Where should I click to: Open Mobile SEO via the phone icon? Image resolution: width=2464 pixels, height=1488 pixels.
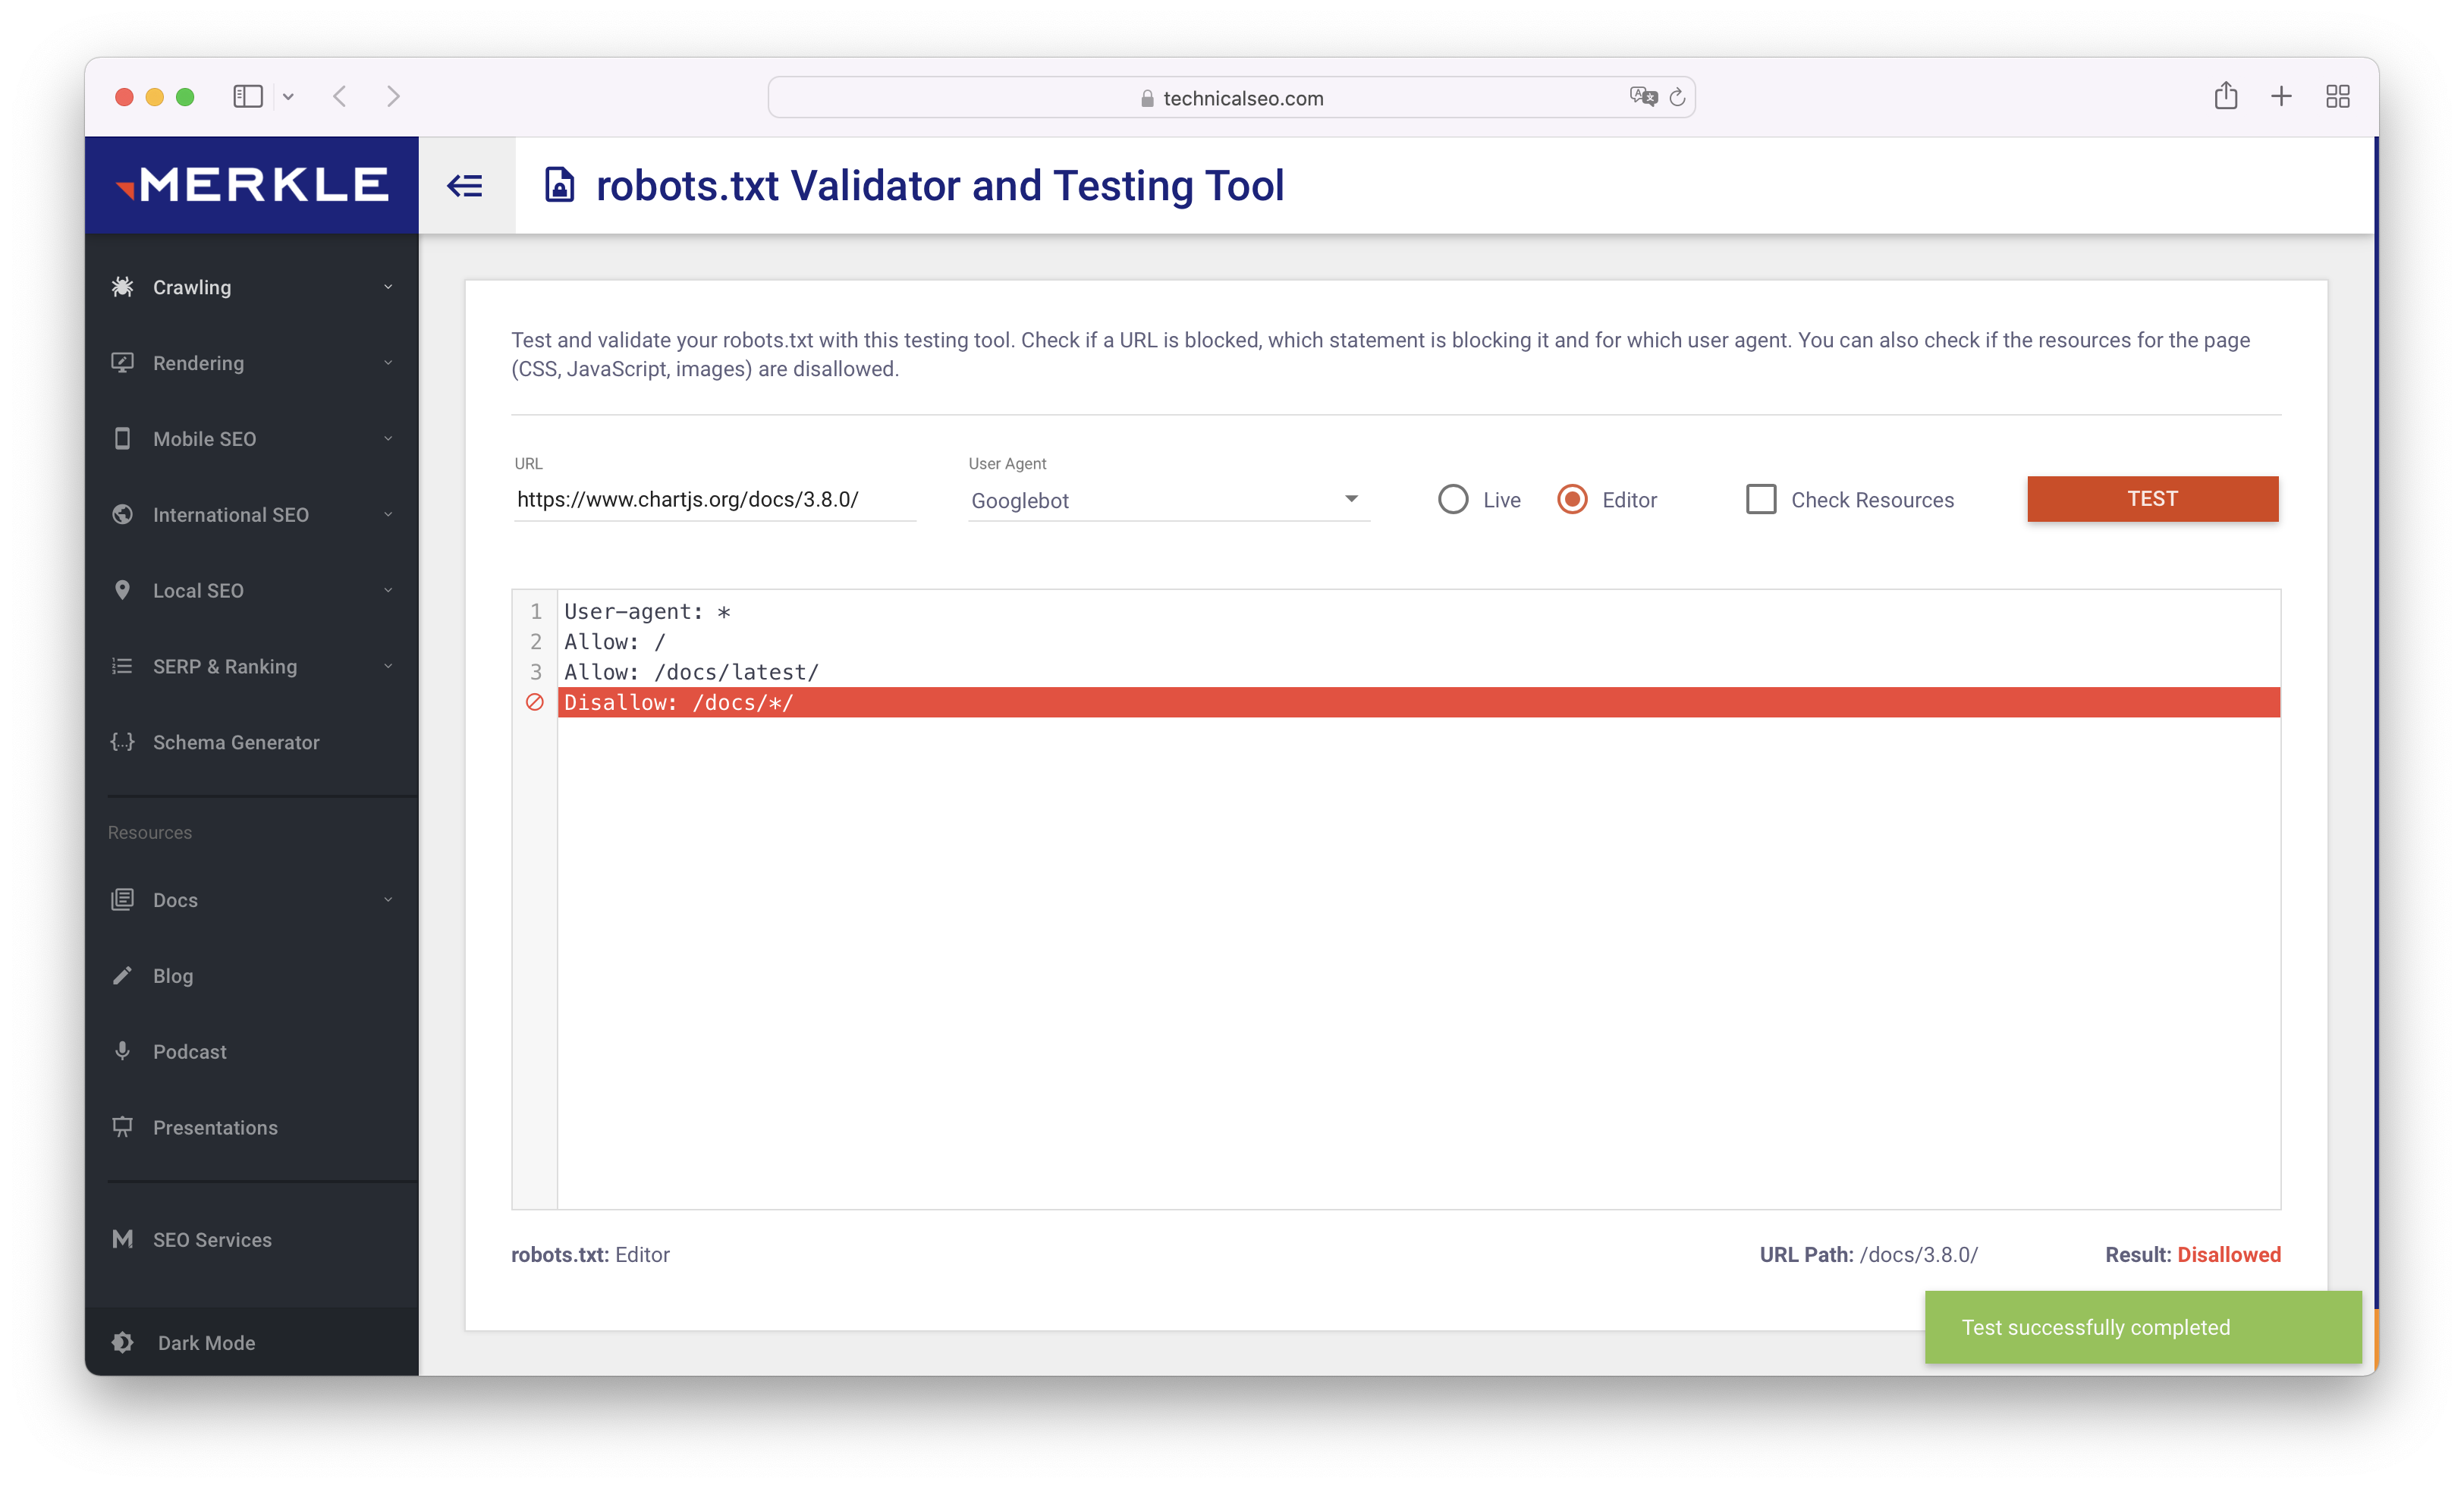pos(122,438)
